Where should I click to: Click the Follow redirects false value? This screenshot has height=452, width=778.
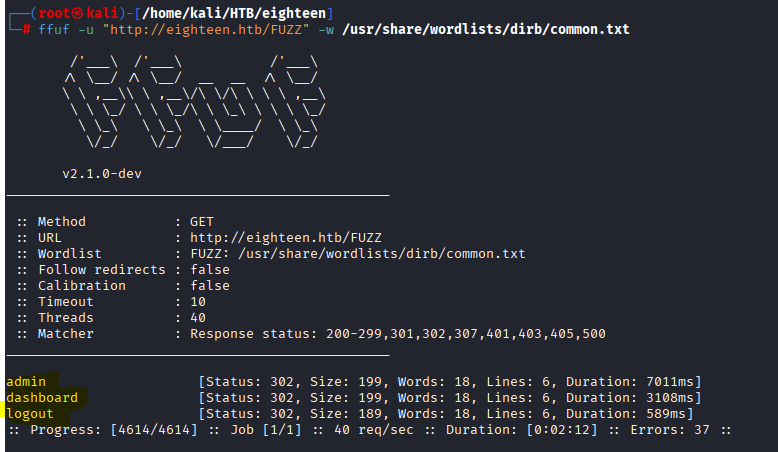(210, 270)
